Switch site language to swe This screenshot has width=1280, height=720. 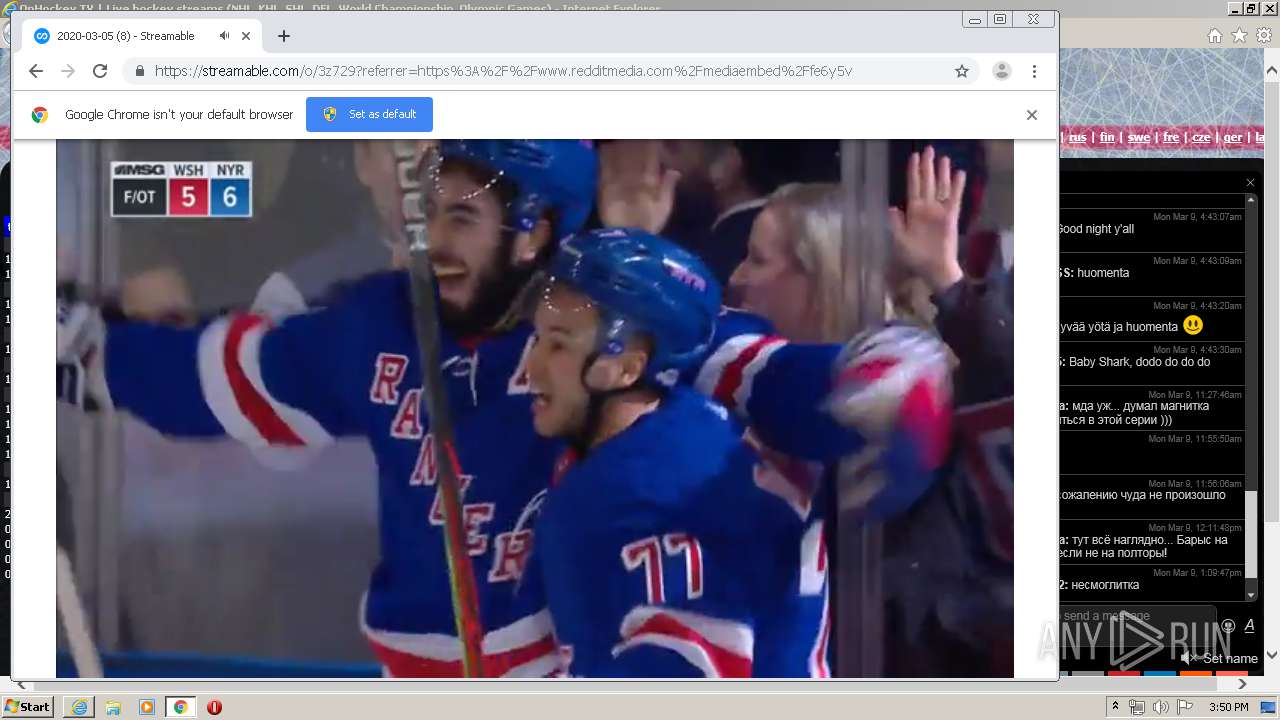click(x=1139, y=137)
